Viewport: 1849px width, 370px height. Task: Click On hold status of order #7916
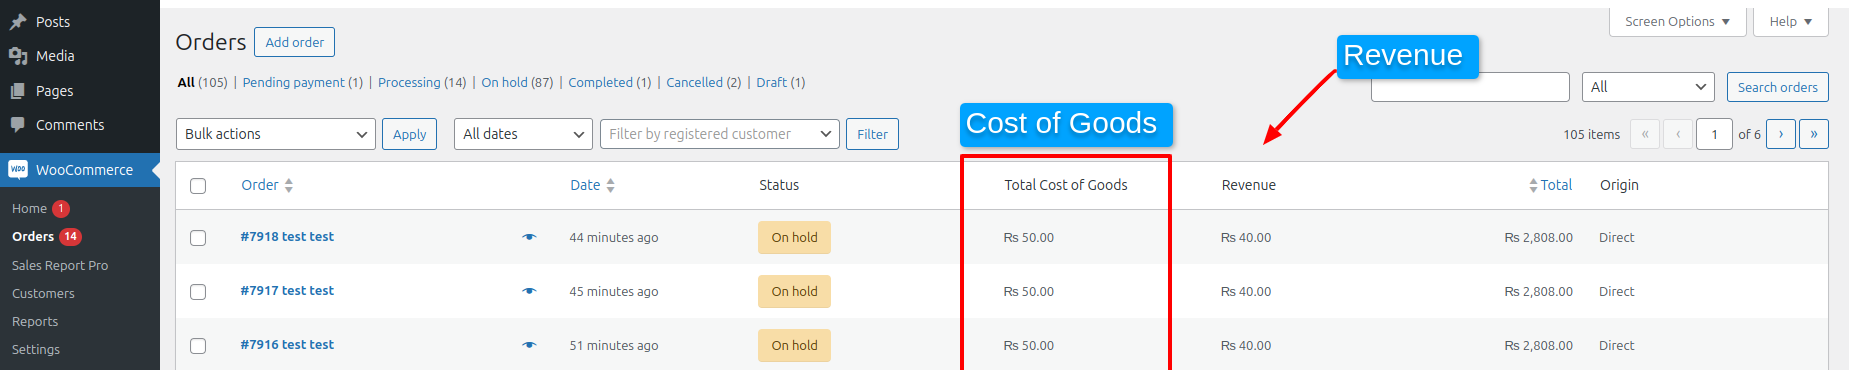pos(794,345)
